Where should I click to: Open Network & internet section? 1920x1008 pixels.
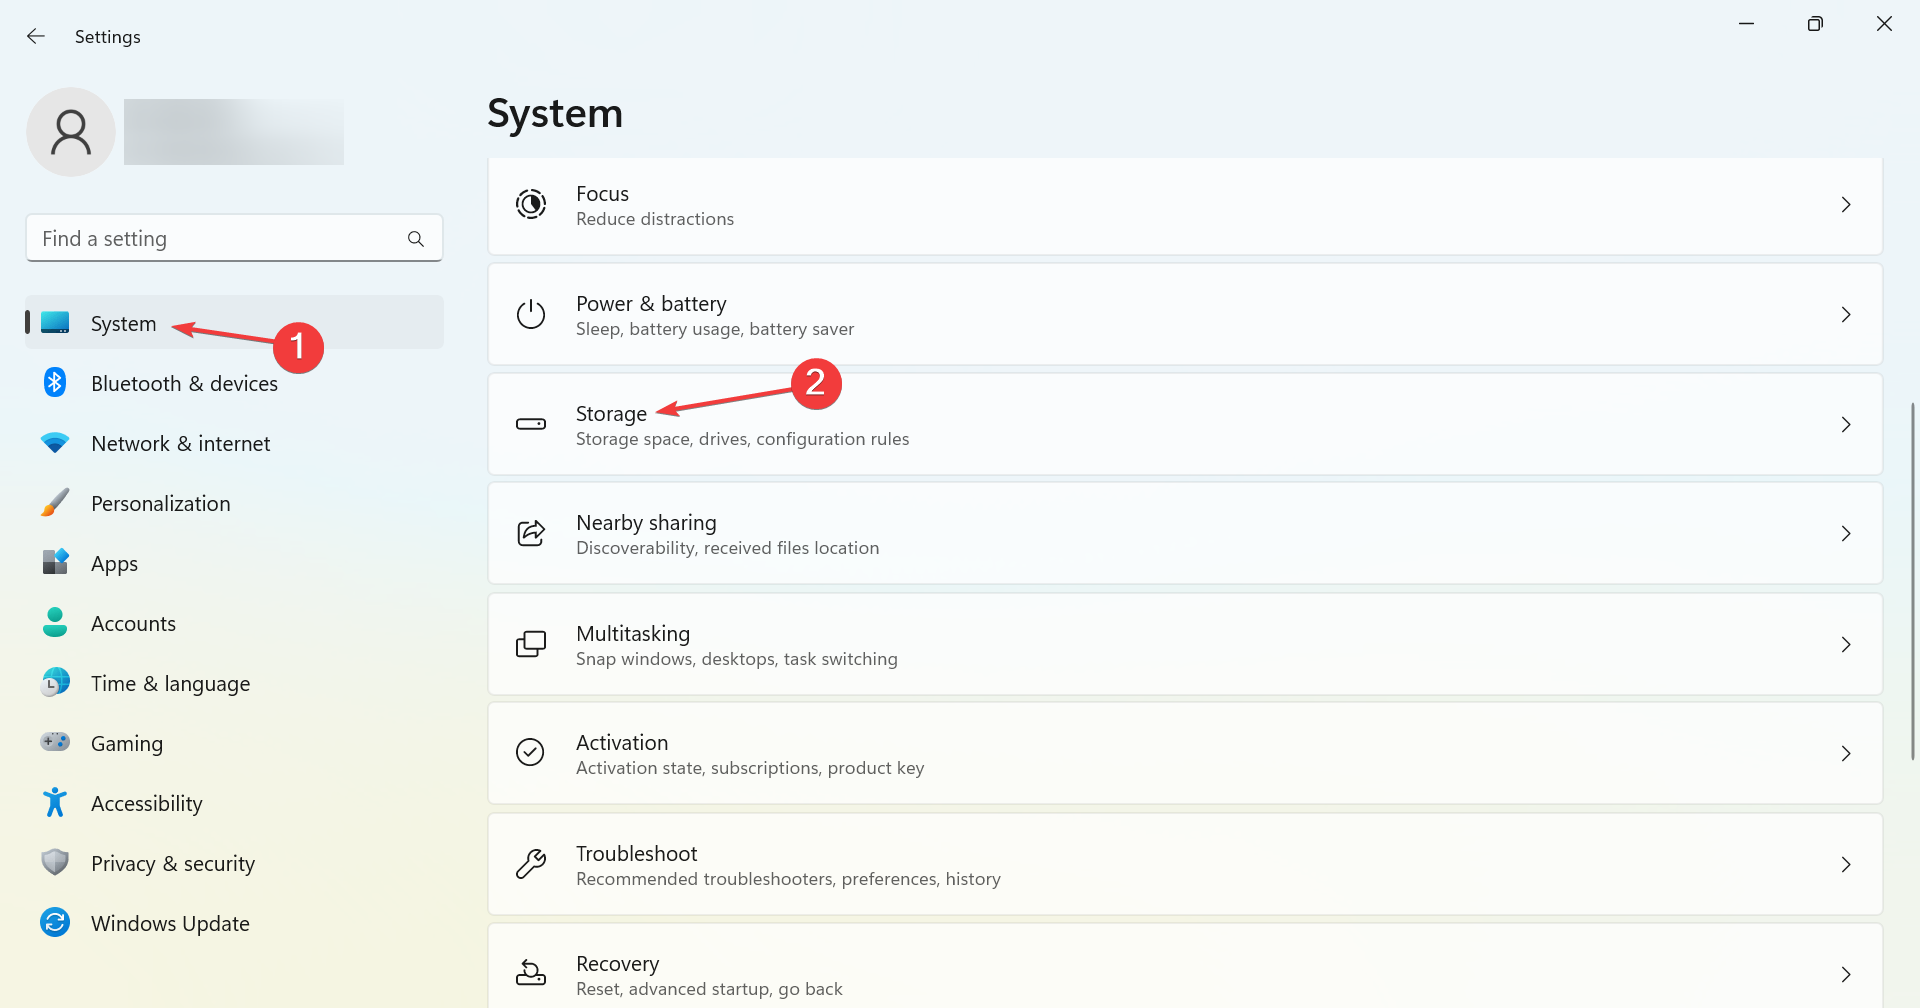point(180,444)
